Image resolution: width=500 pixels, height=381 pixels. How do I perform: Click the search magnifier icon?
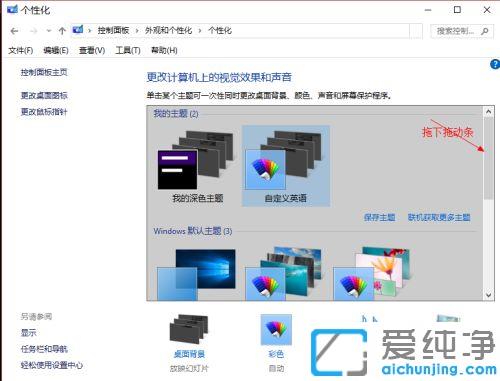485,31
